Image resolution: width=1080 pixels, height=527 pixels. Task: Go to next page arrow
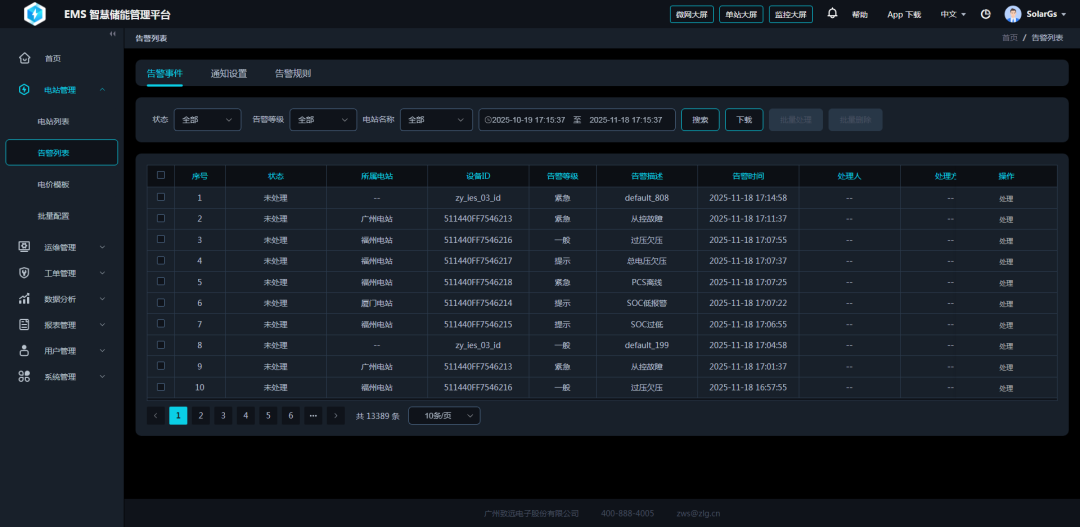(x=336, y=415)
